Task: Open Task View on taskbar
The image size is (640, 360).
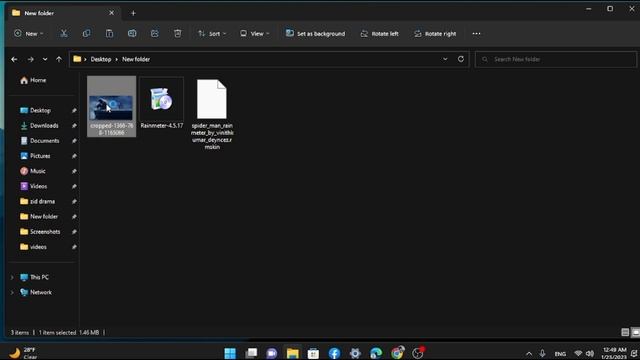Action: pyautogui.click(x=251, y=353)
